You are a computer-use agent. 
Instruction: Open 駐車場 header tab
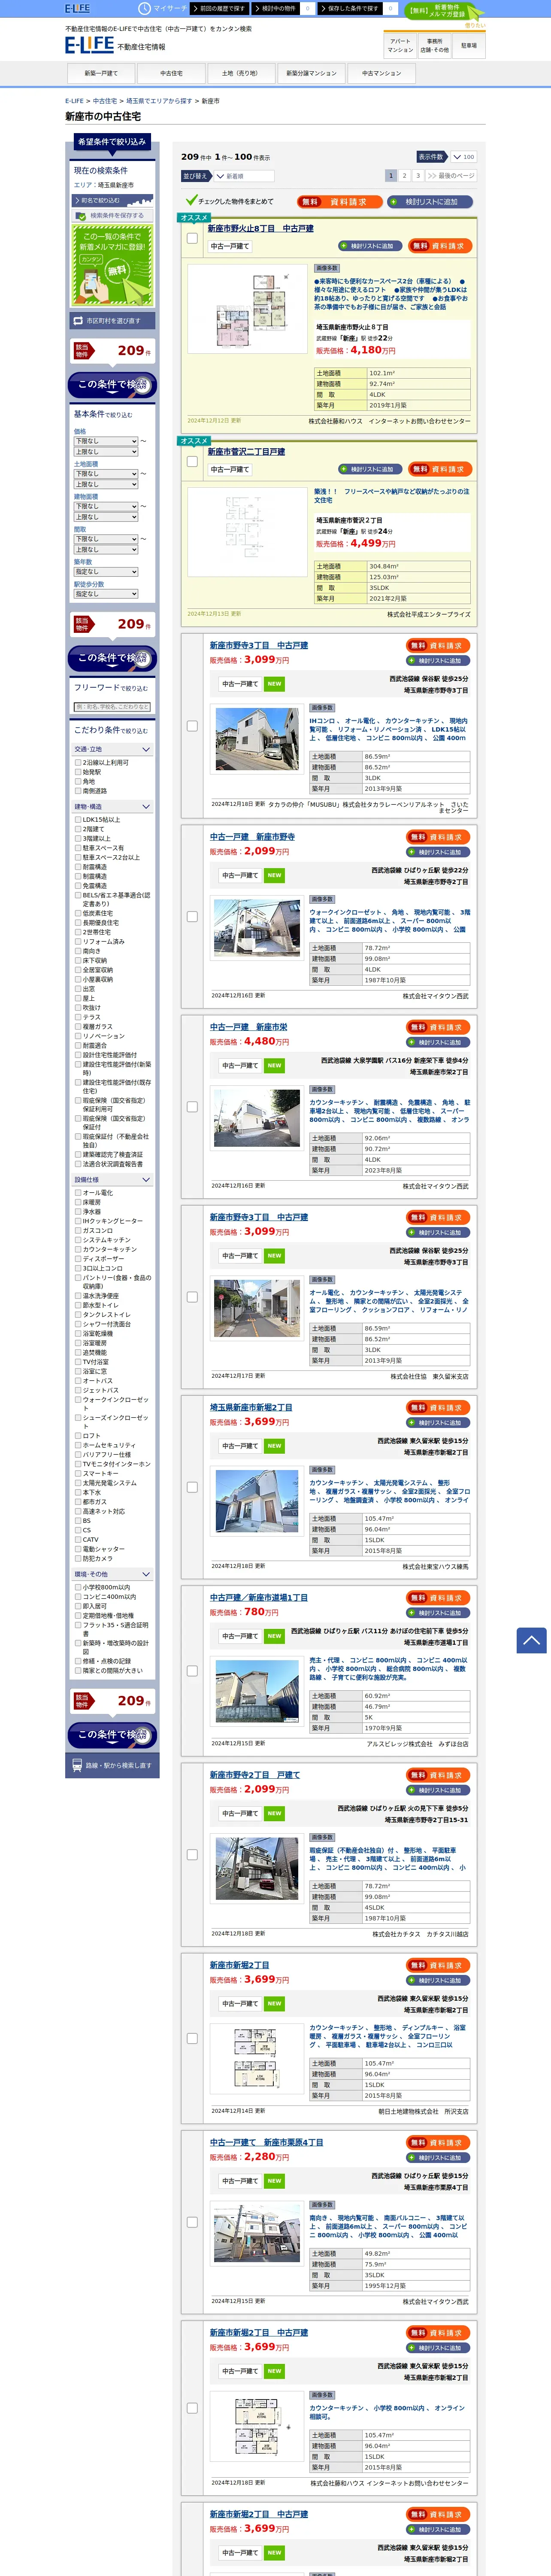pyautogui.click(x=468, y=45)
